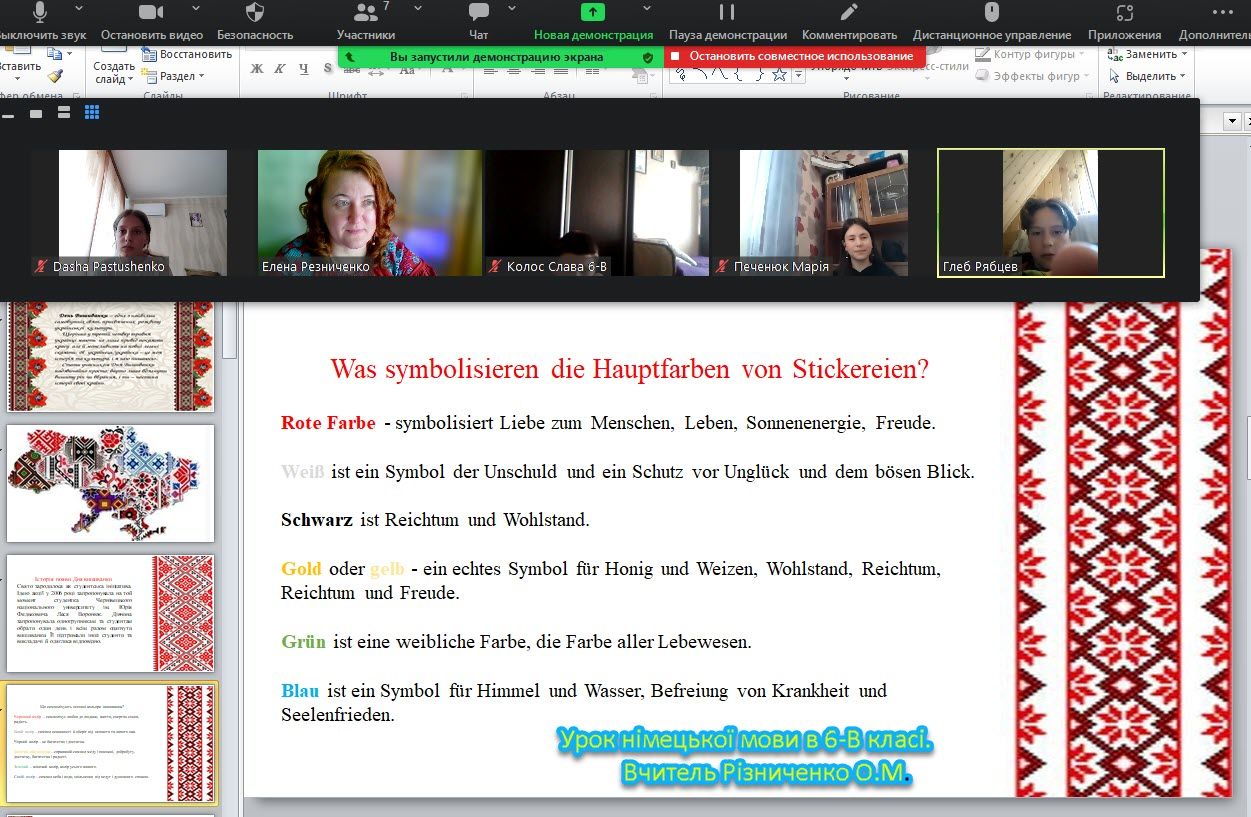Open the Chat window
The height and width of the screenshot is (817, 1251).
479,14
